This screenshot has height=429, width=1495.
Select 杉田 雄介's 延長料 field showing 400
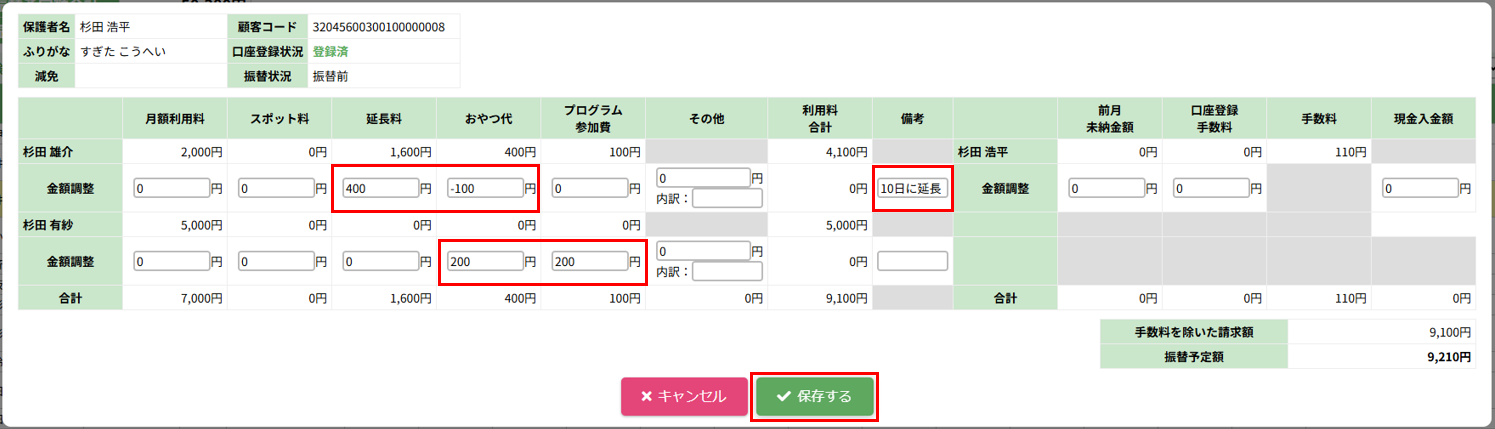(x=380, y=188)
